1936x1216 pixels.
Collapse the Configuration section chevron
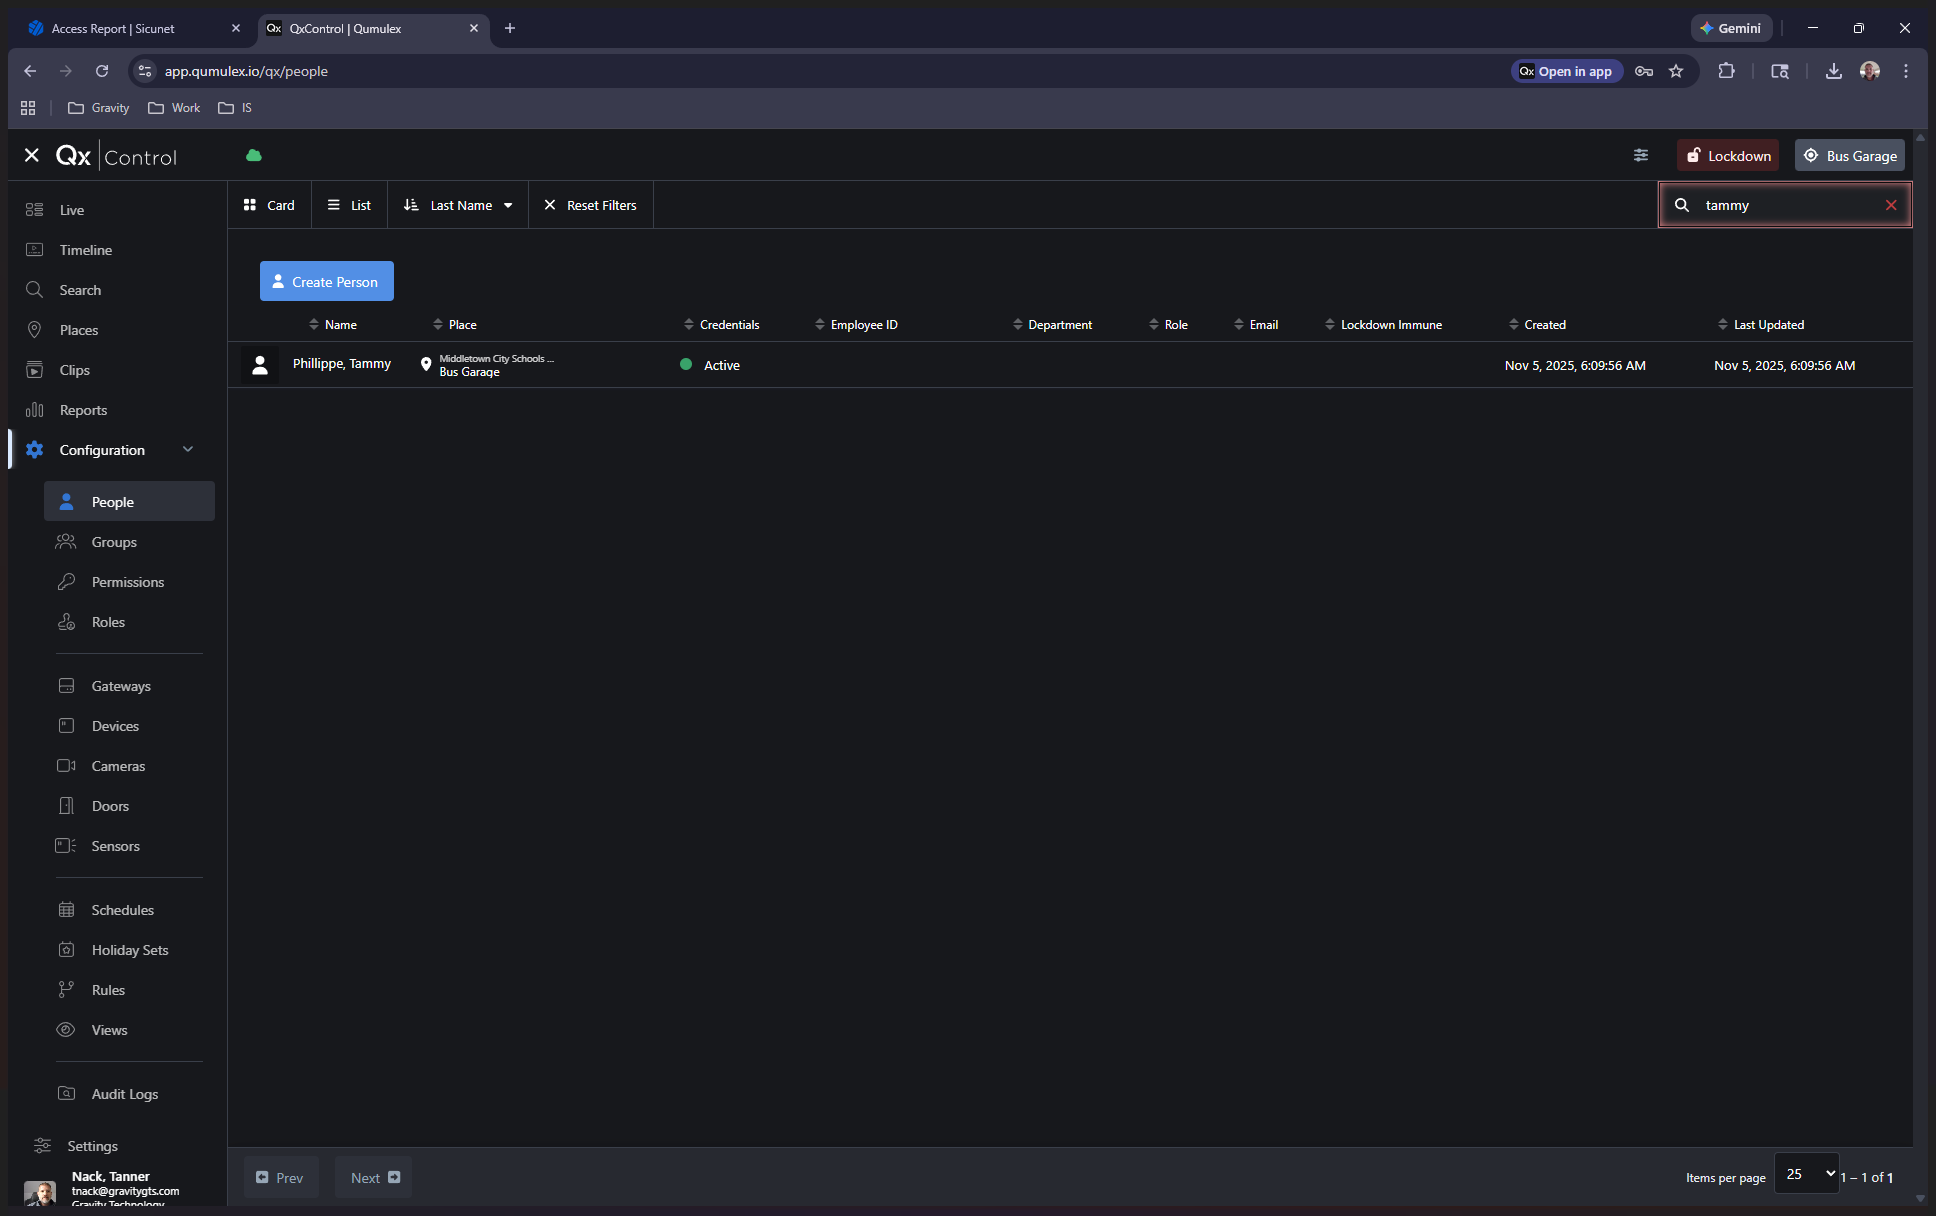pos(188,449)
